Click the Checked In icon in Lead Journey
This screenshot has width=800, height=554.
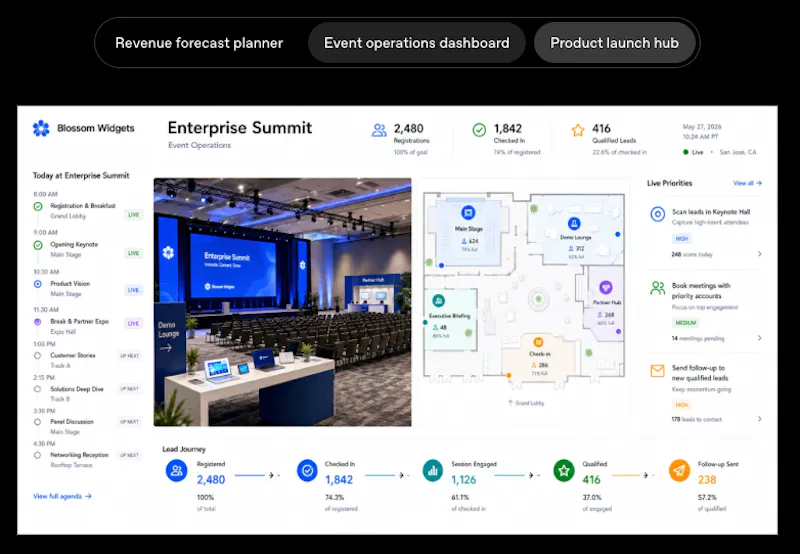pyautogui.click(x=307, y=470)
